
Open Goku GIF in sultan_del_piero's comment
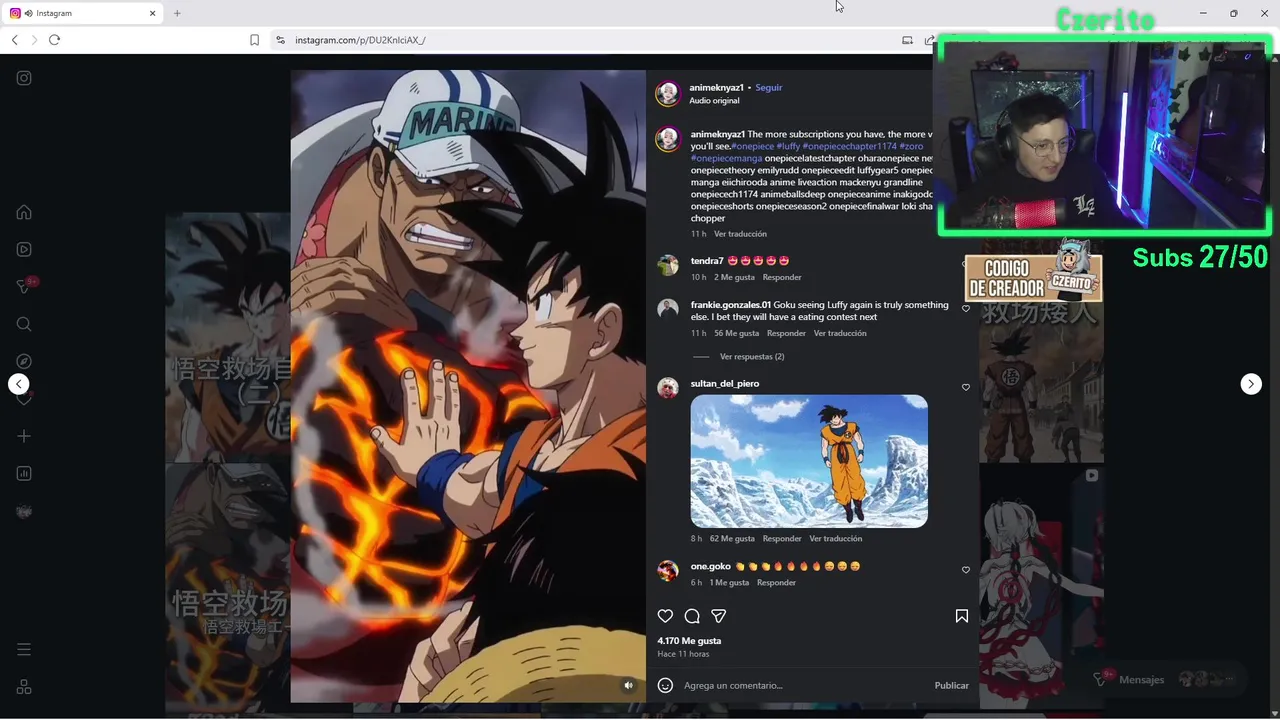[x=809, y=461]
